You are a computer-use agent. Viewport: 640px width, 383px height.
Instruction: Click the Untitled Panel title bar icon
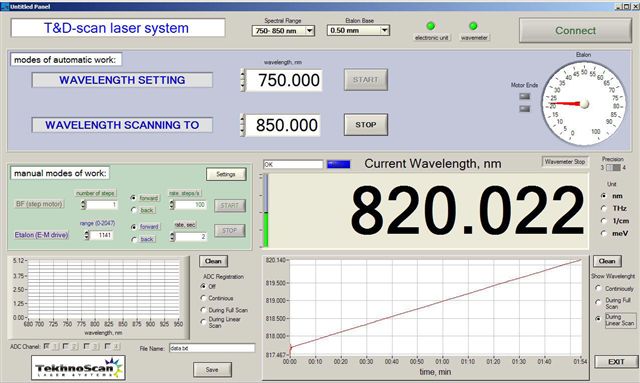4,7
